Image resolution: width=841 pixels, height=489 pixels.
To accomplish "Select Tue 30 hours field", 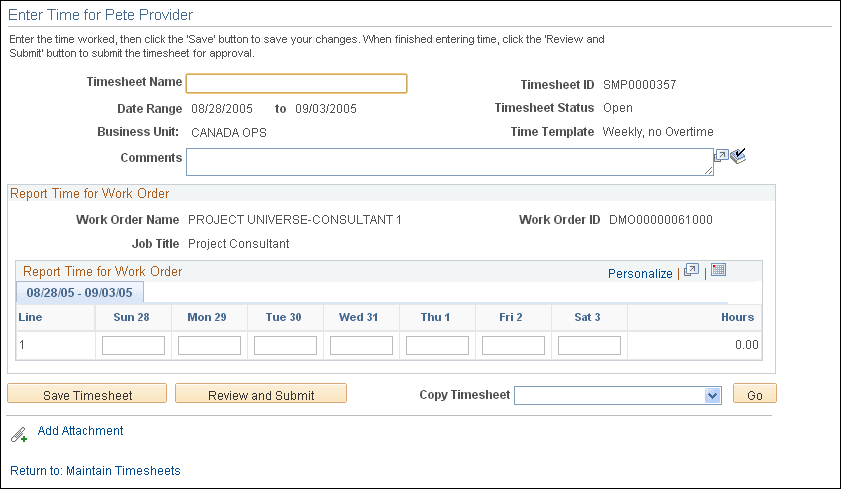I will tap(285, 345).
